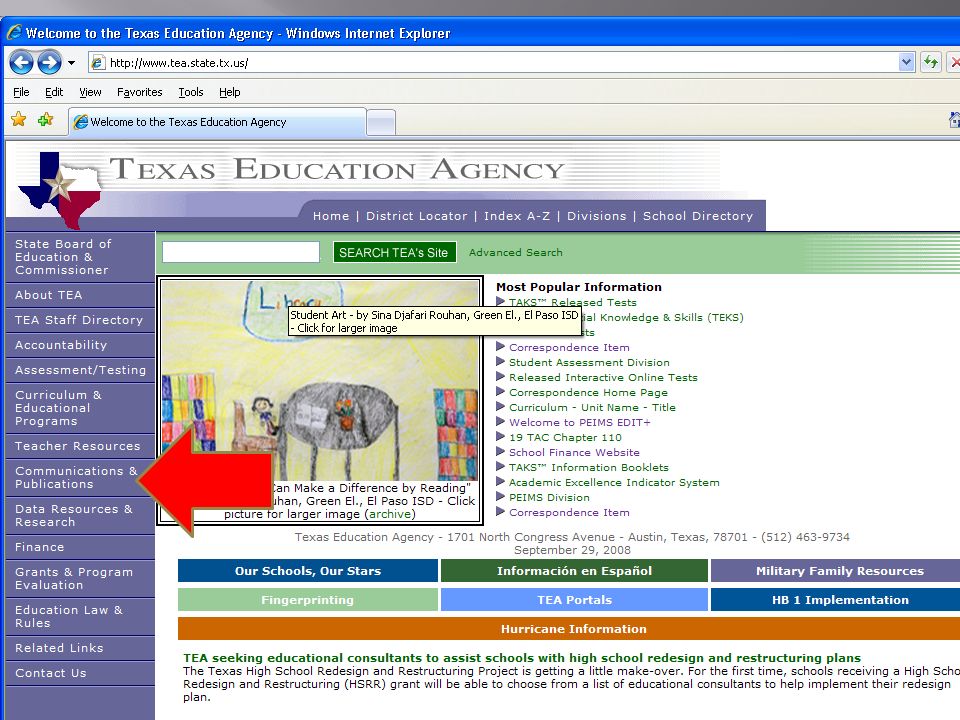Open Released Interactive Online Tests link
This screenshot has width=960, height=720.
603,378
